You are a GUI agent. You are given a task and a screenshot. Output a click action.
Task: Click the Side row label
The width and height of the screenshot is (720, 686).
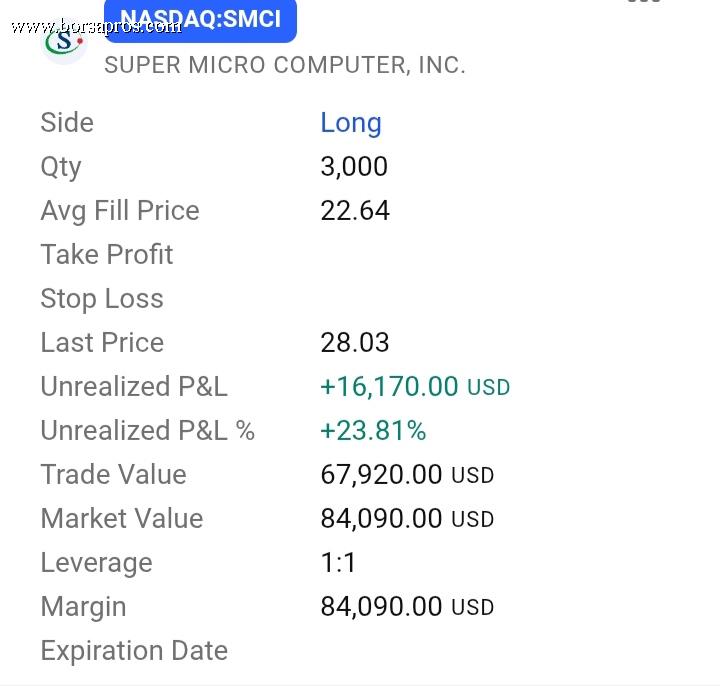67,123
